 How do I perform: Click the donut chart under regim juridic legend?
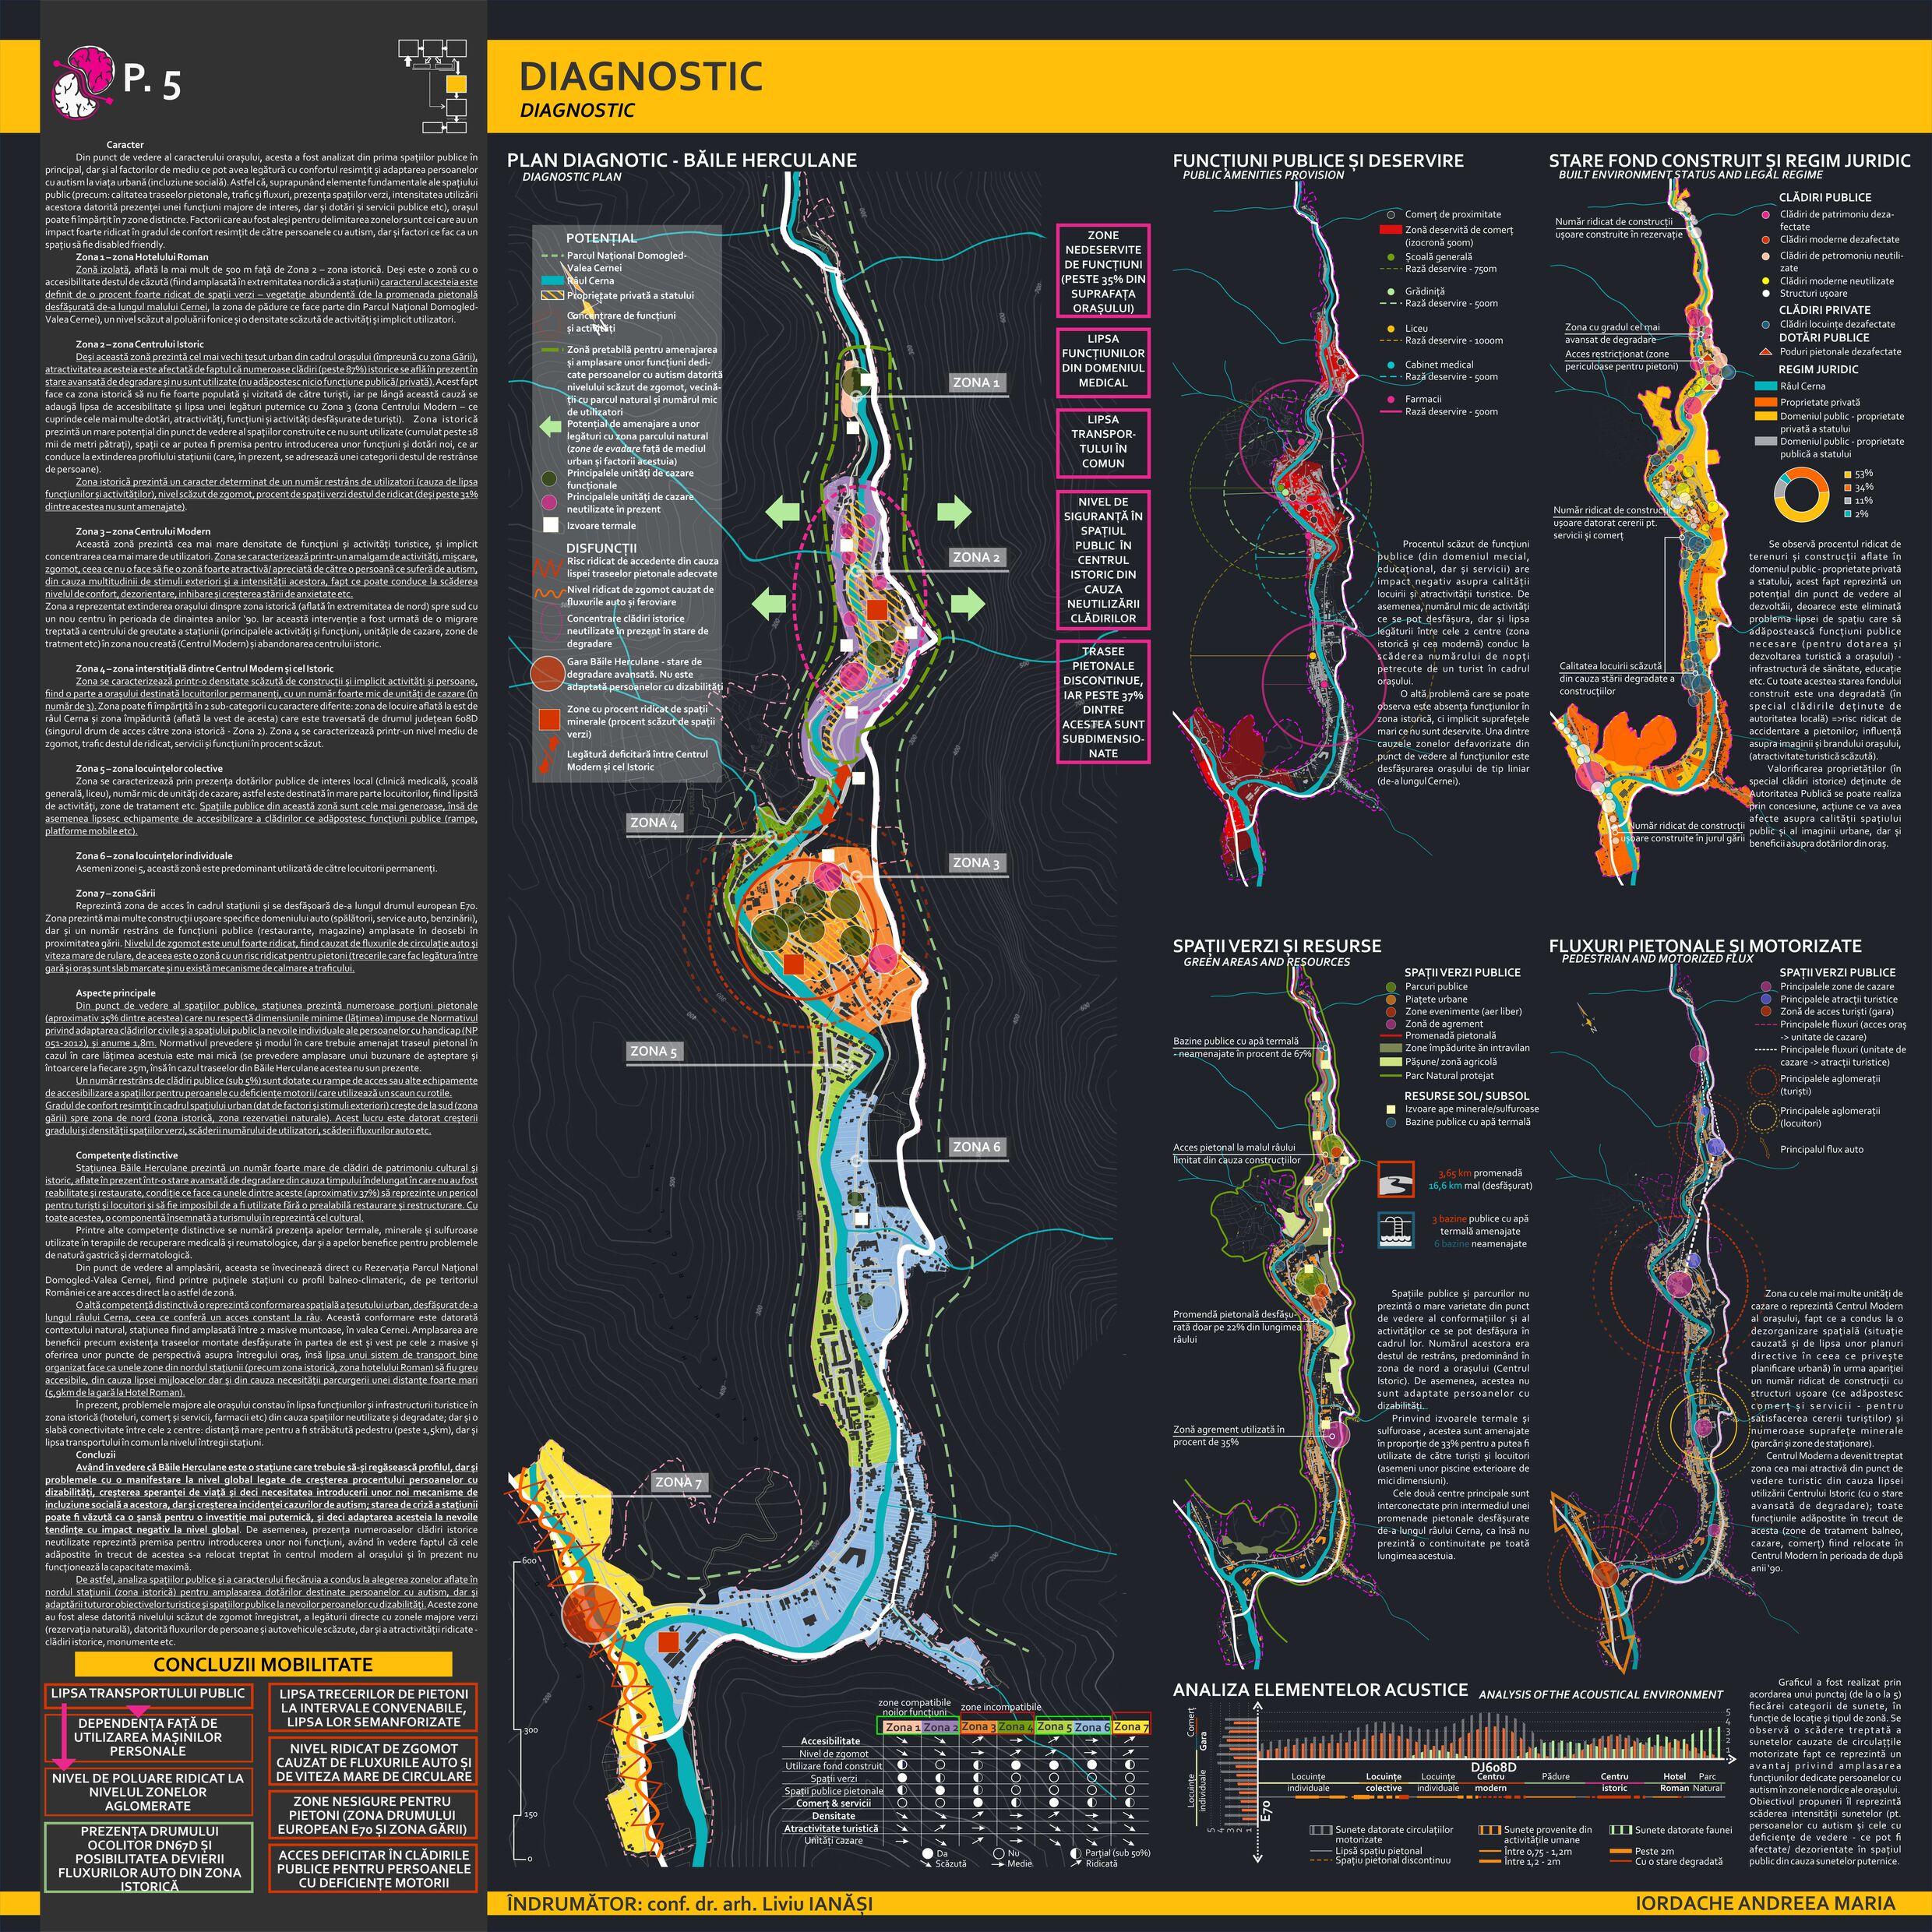tap(1800, 495)
